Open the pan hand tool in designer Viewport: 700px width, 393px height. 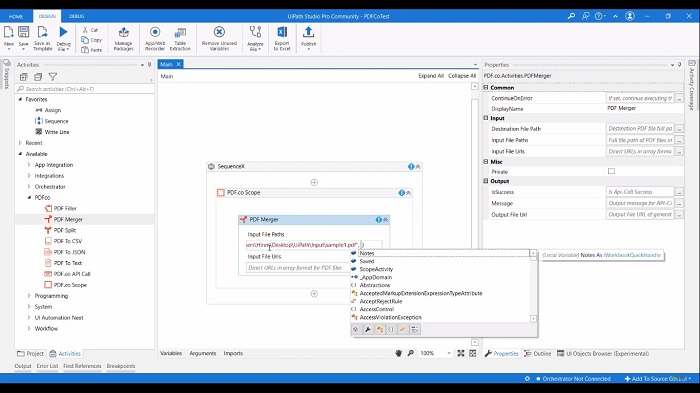coord(399,353)
